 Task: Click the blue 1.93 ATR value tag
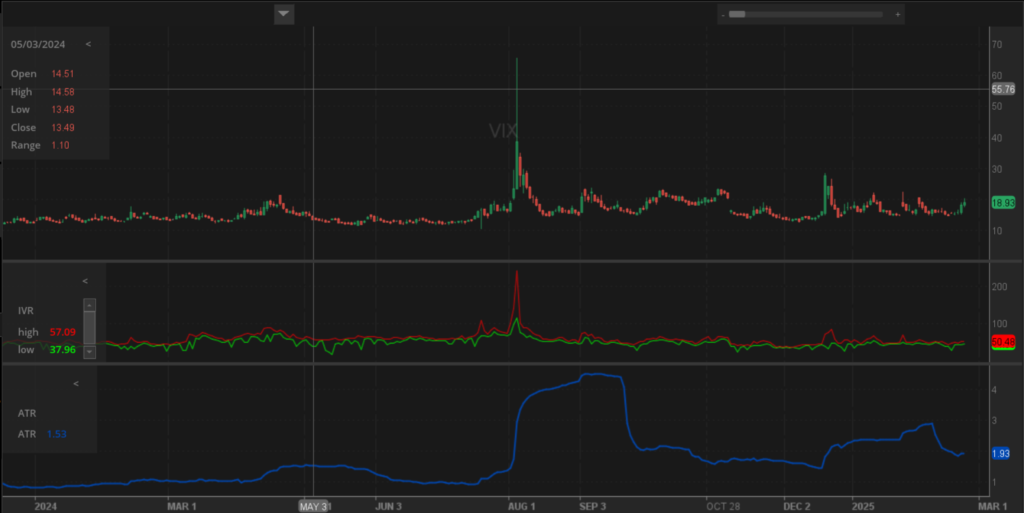[x=1000, y=453]
